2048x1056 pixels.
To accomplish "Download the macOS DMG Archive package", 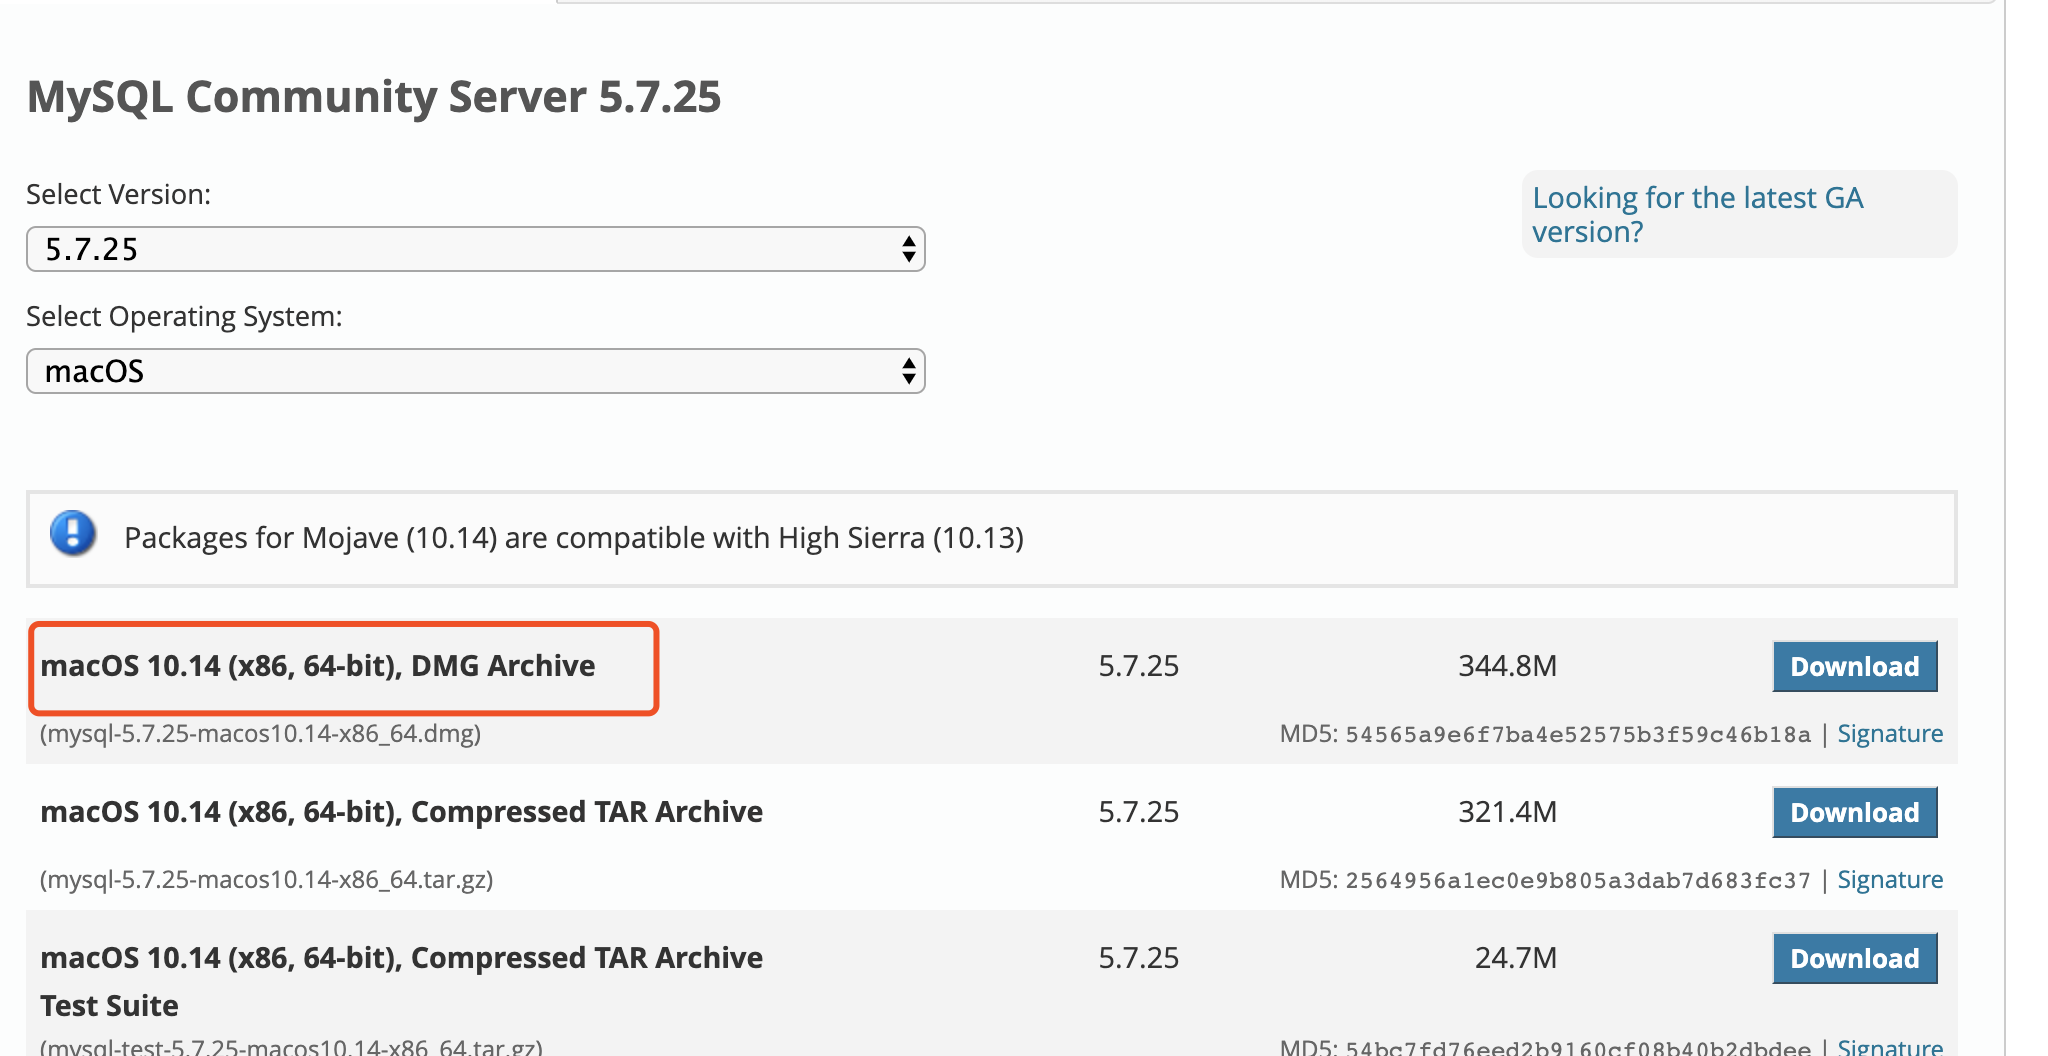I will [x=1854, y=667].
